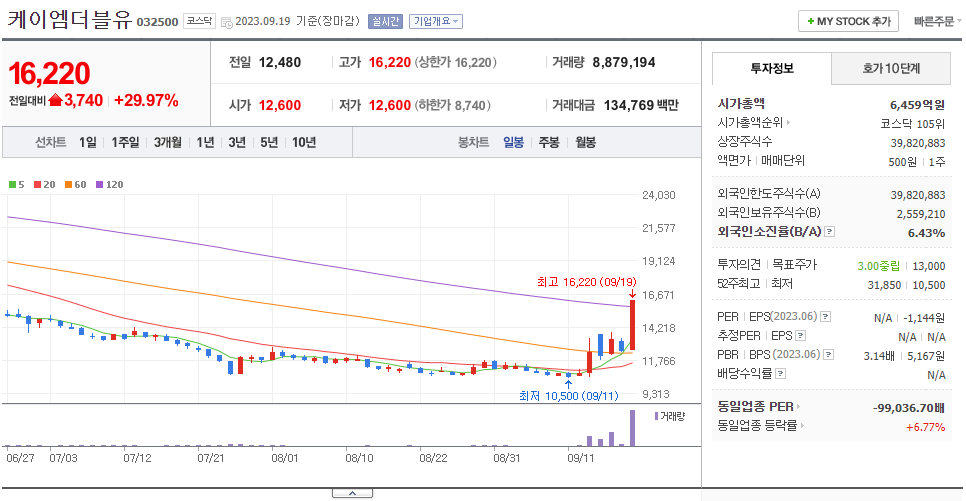Select the 월봉 candlestick chart
The width and height of the screenshot is (966, 501).
[x=585, y=142]
